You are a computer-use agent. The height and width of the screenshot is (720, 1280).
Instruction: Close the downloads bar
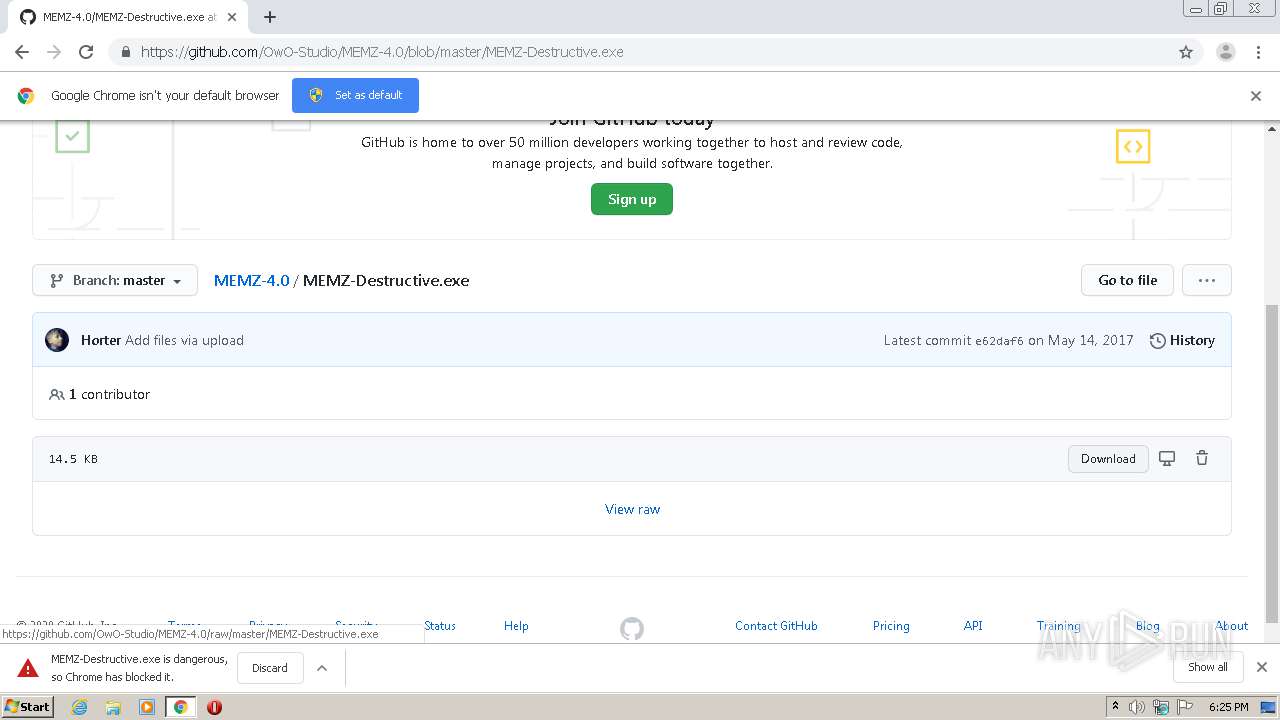pyautogui.click(x=1262, y=667)
